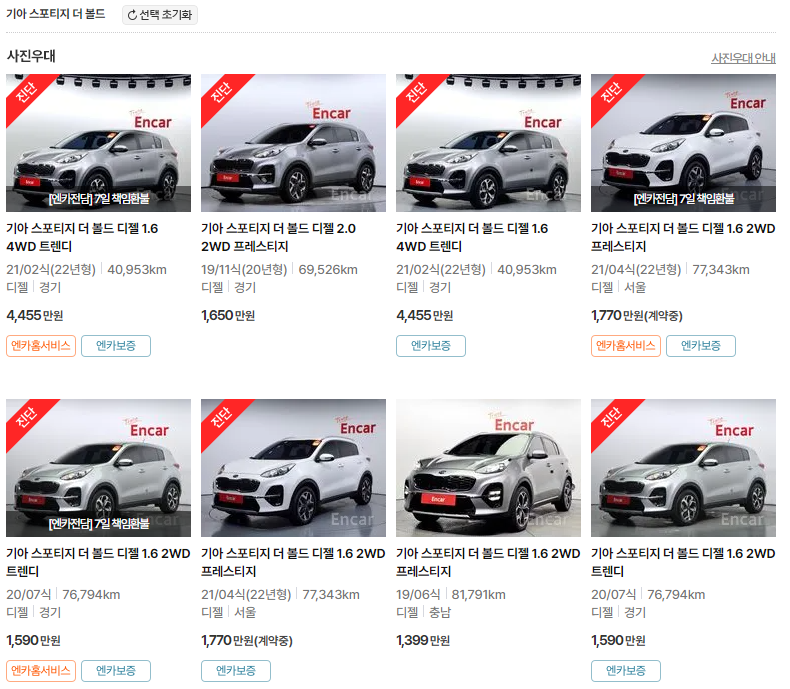Click 엔카홈서비스 badge under the 1,590만원 listing
Image resolution: width=790 pixels, height=689 pixels.
pos(41,671)
